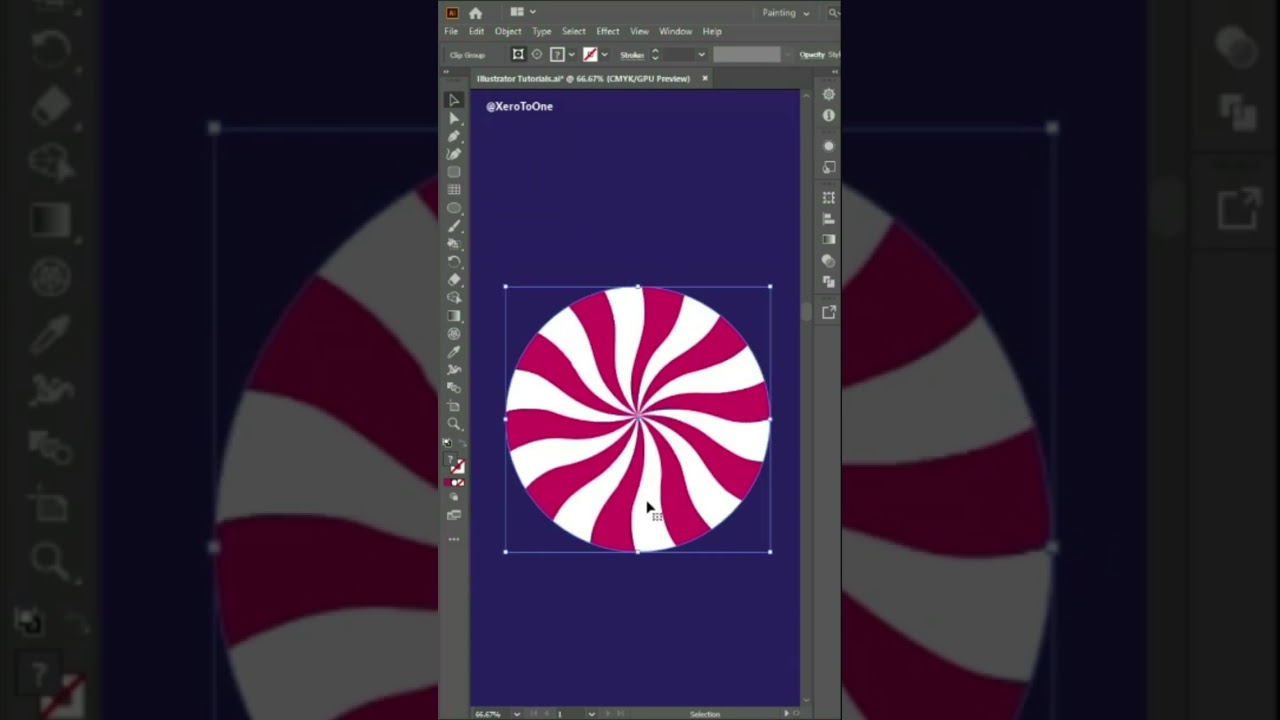Select the Eyedropper tool
This screenshot has width=1280, height=720.
click(454, 352)
